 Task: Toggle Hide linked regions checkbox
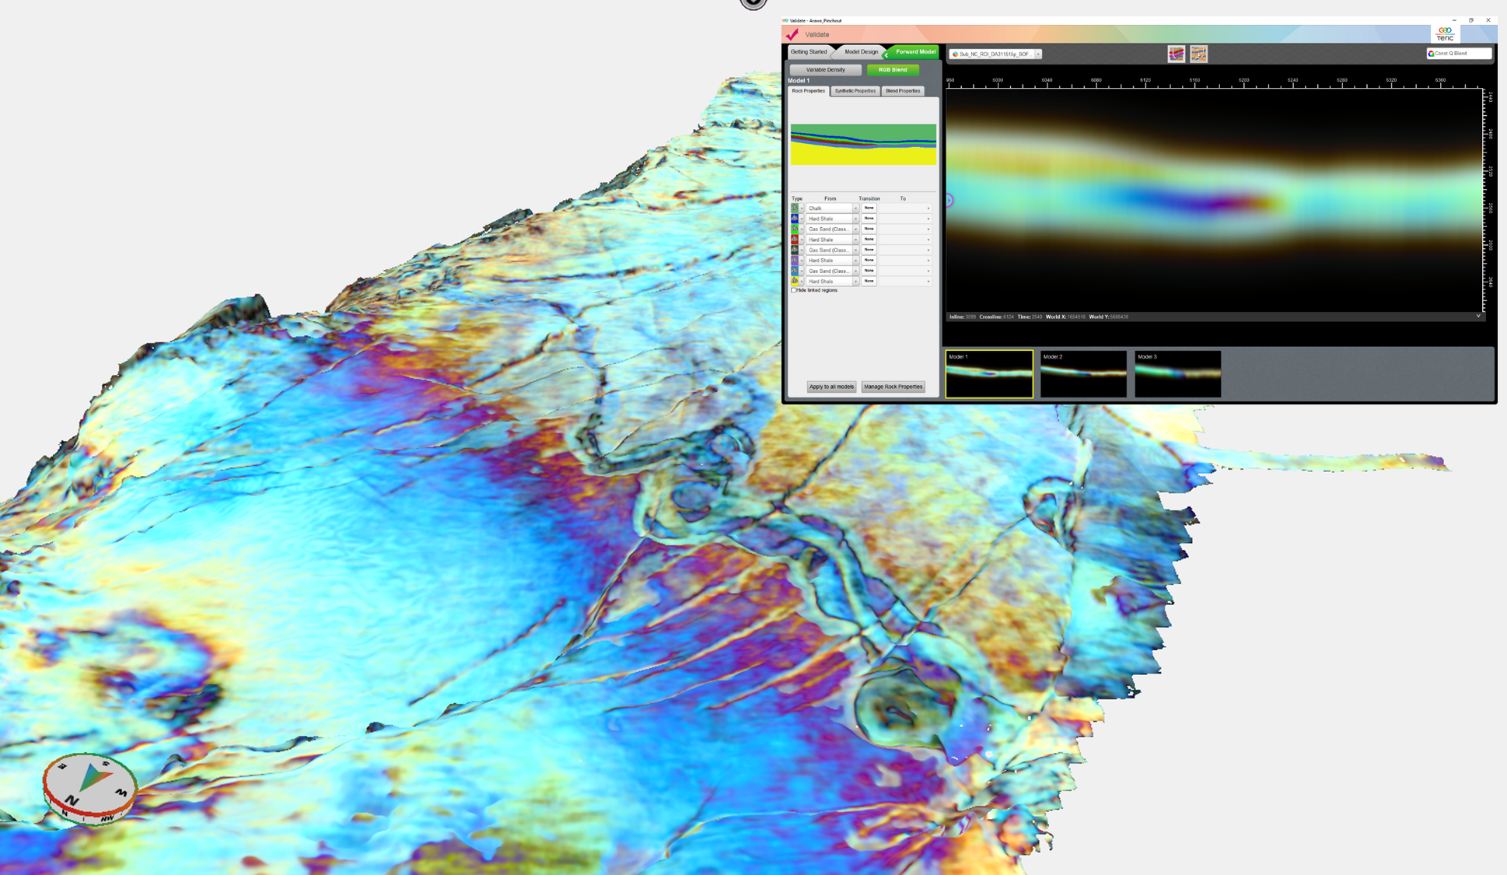point(794,291)
